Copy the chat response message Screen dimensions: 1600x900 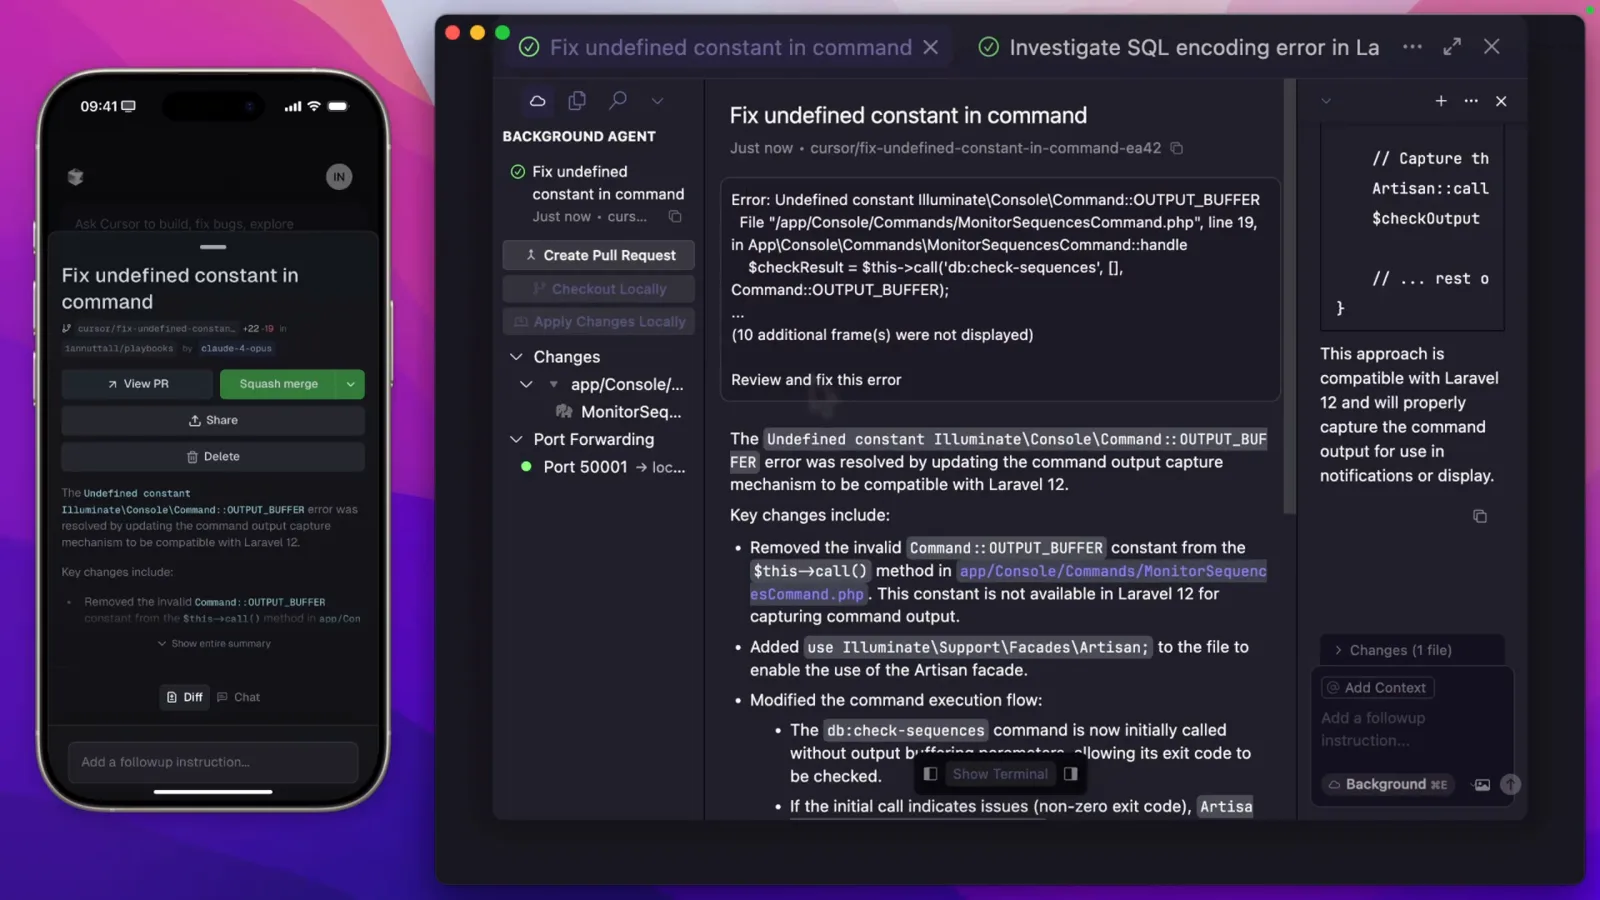click(1480, 516)
